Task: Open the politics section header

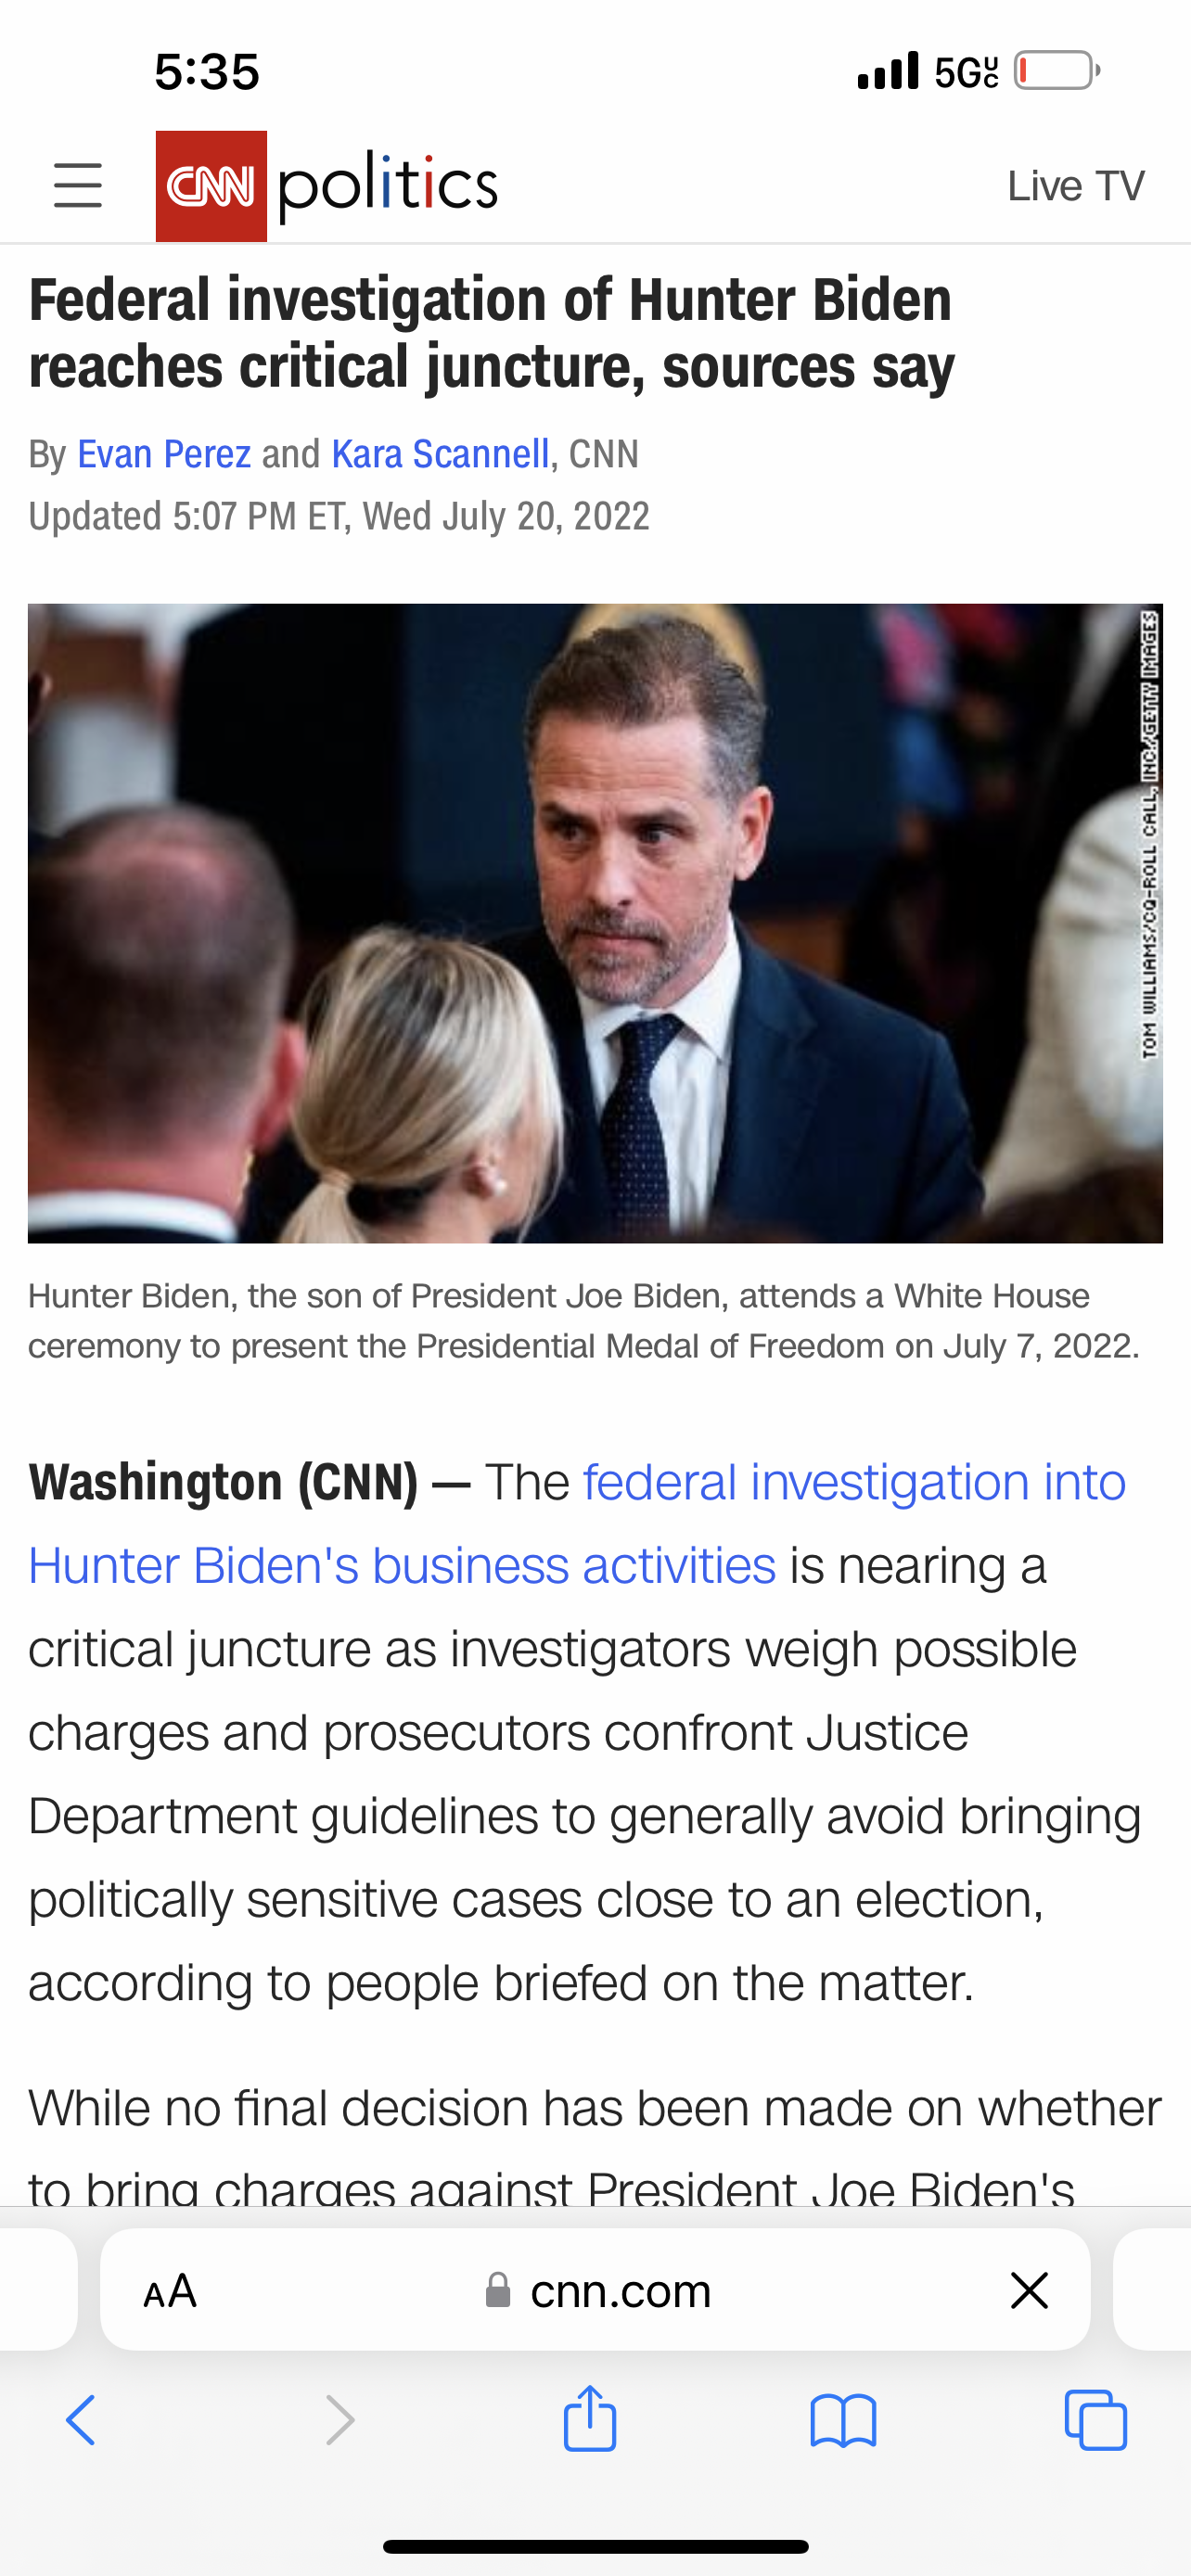Action: coord(388,186)
